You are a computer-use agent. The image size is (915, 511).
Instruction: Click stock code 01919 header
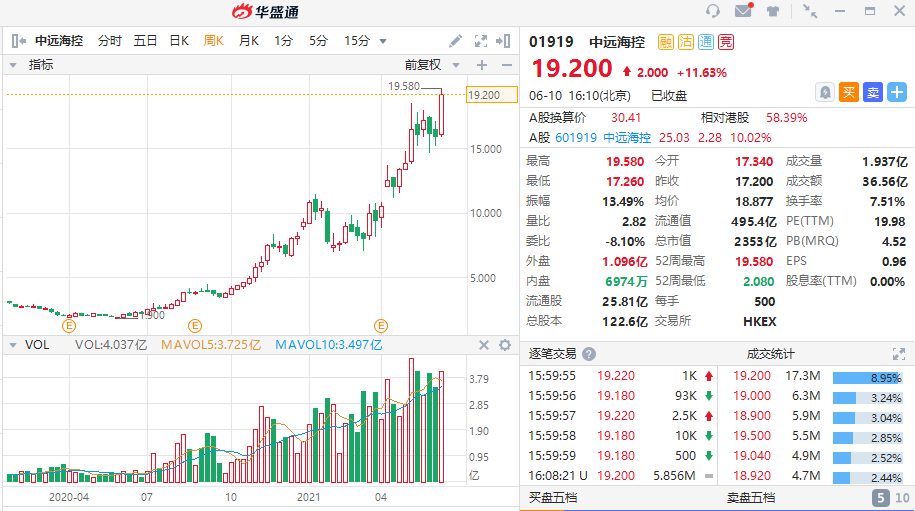tap(551, 42)
